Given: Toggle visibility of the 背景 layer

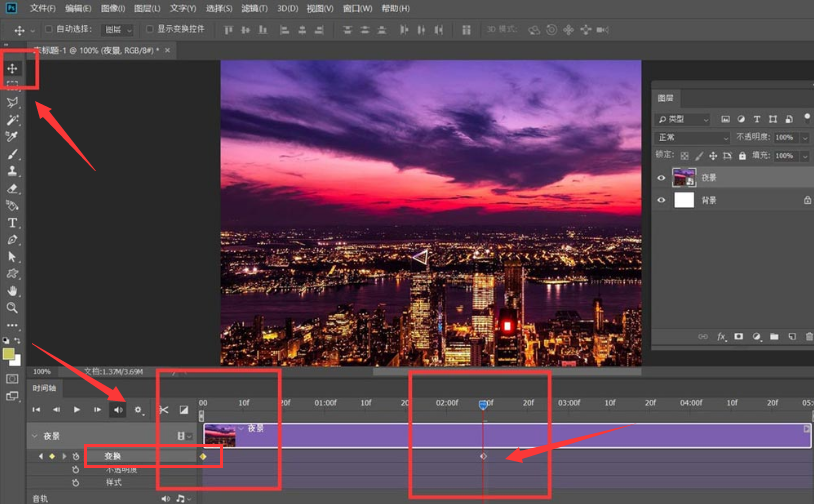Looking at the screenshot, I should coord(661,200).
